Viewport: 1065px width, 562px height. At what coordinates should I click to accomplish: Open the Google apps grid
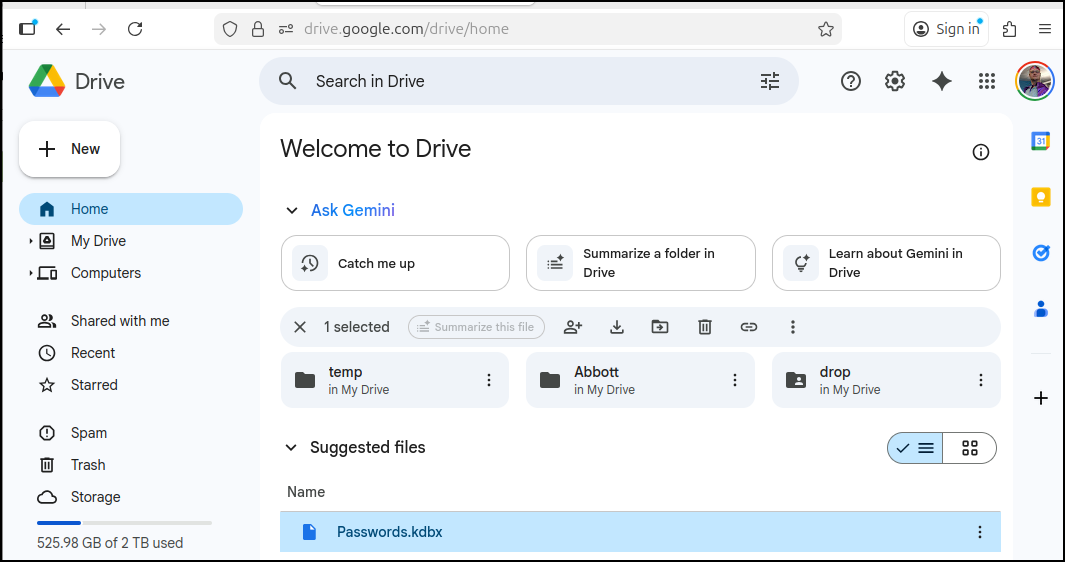[x=986, y=82]
